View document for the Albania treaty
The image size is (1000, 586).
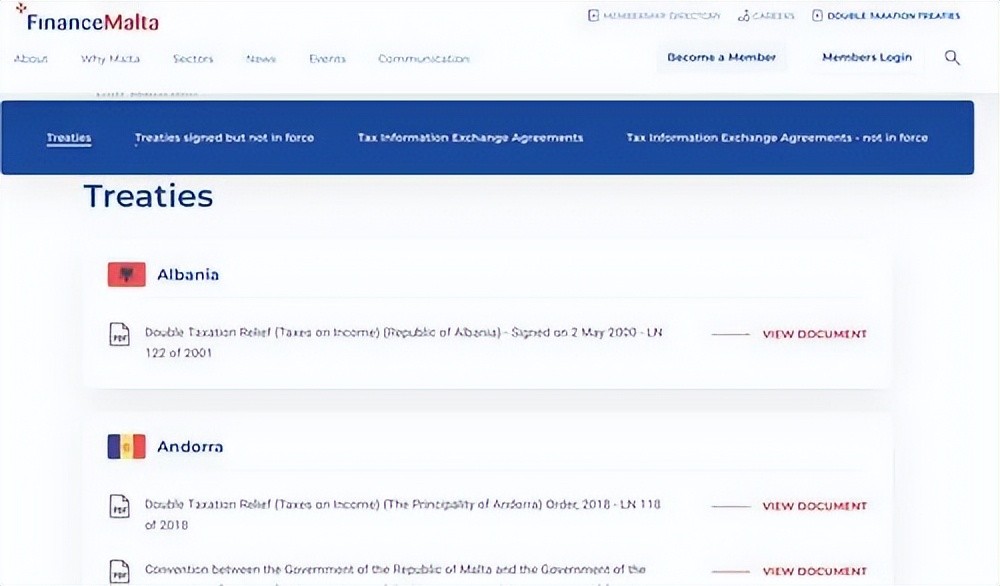pos(814,335)
